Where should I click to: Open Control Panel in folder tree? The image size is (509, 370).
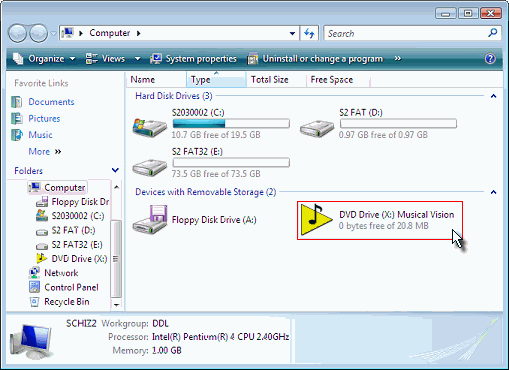click(71, 288)
